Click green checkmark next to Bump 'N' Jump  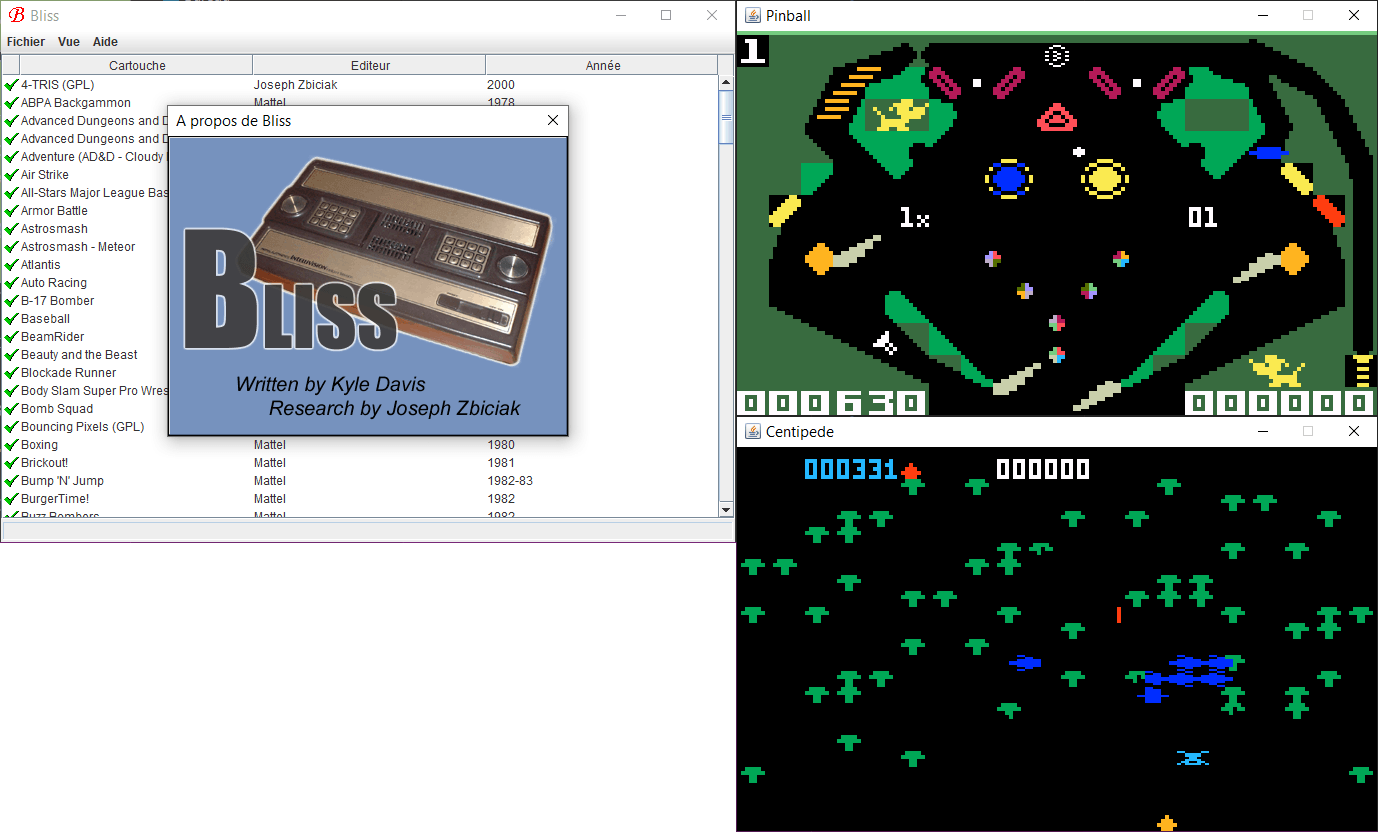click(x=12, y=481)
